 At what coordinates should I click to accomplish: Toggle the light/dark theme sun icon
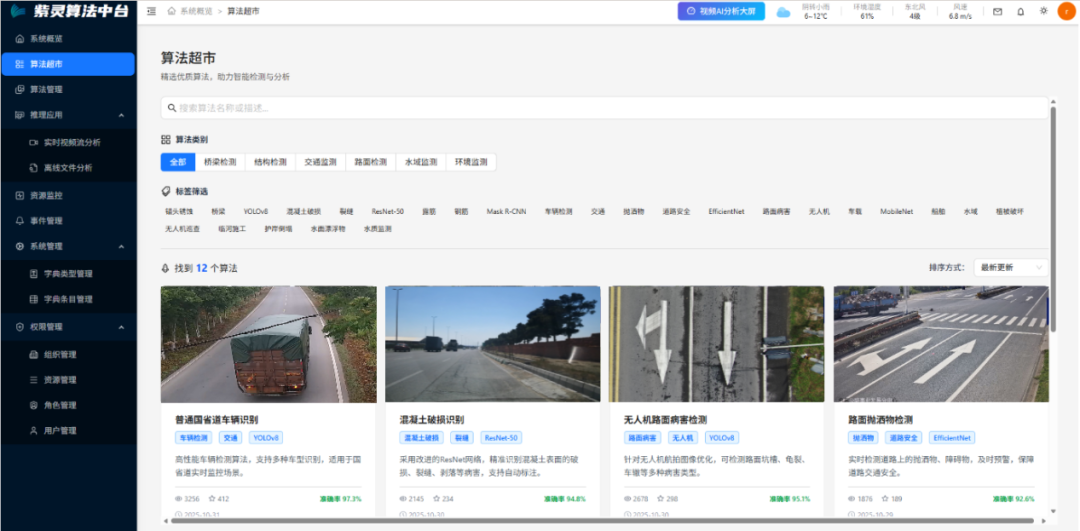(1043, 11)
